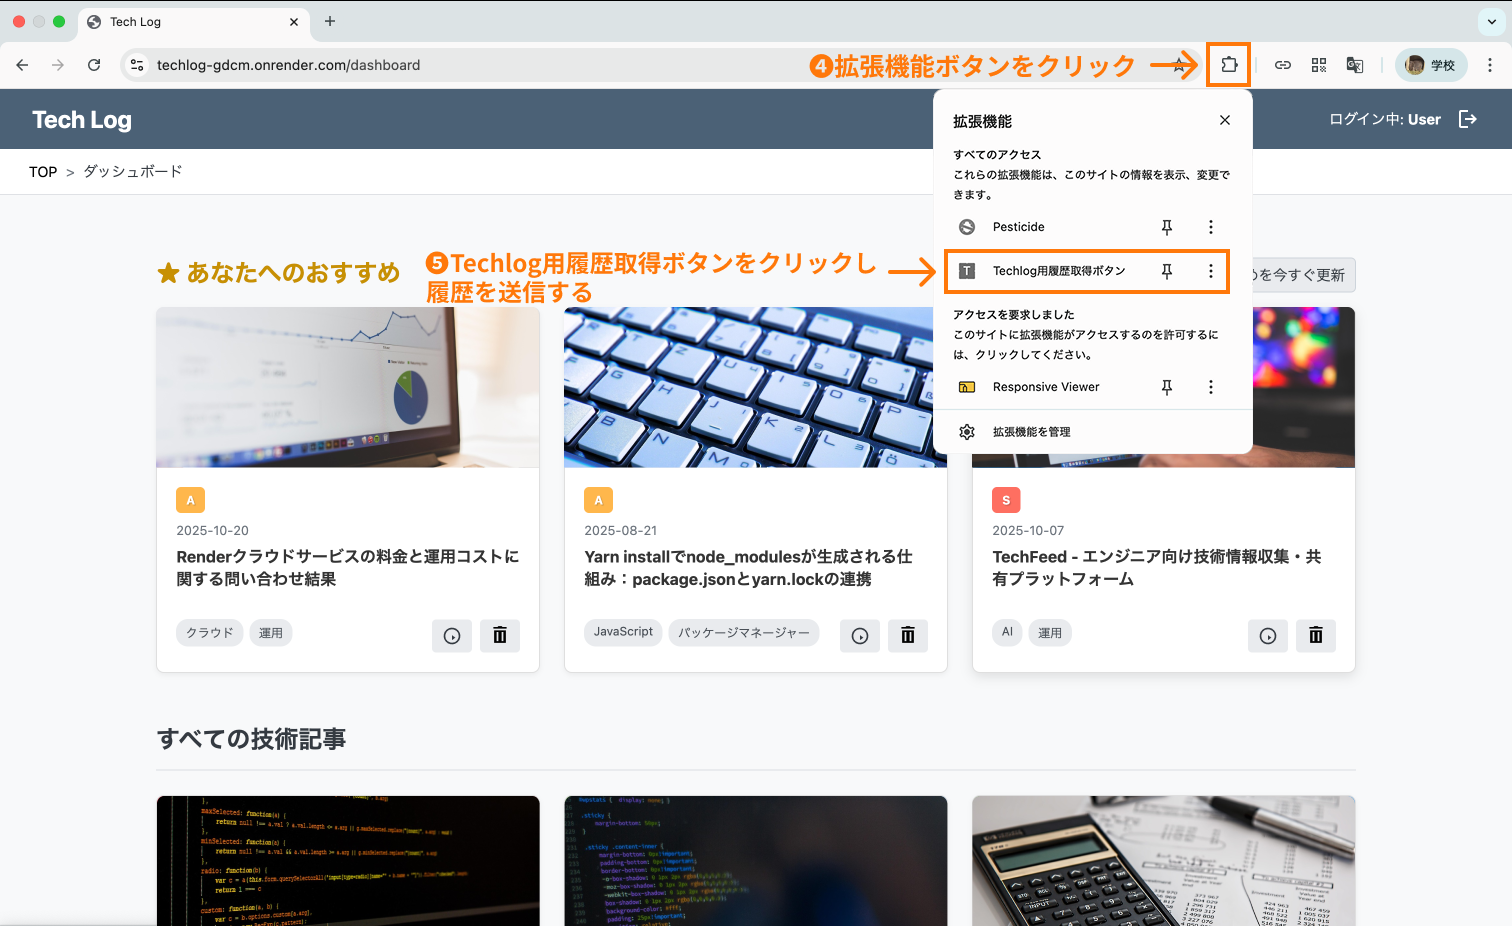The height and width of the screenshot is (926, 1512).
Task: Click the TOP breadcrumb link
Action: tap(42, 171)
